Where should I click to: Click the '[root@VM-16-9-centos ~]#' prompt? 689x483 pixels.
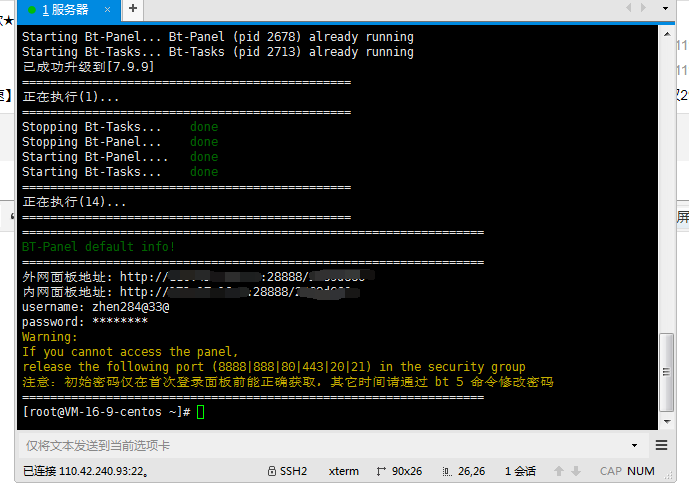[106, 412]
